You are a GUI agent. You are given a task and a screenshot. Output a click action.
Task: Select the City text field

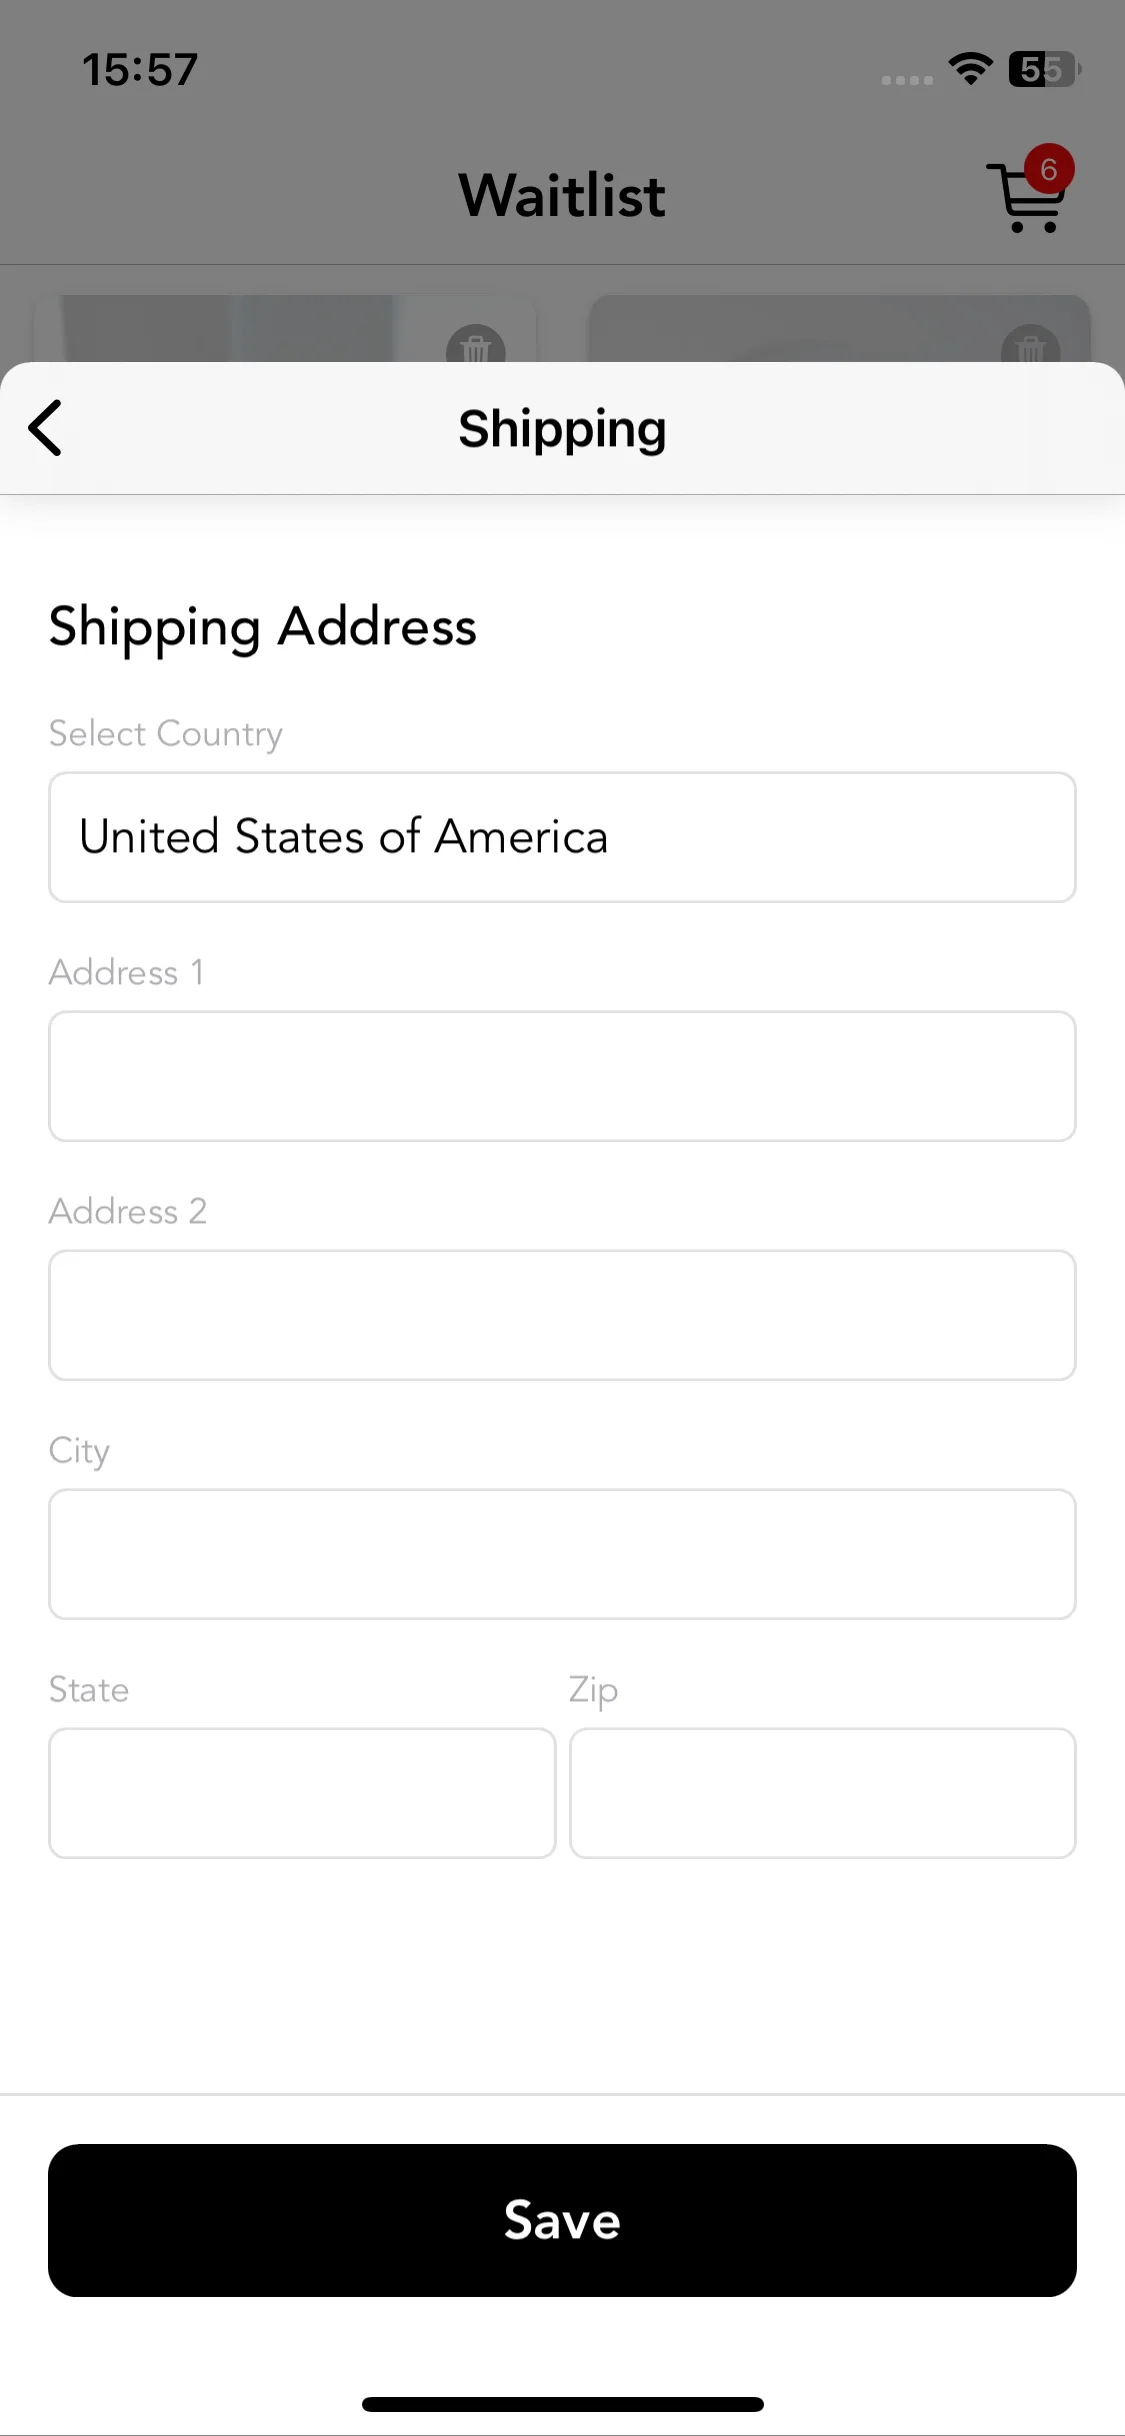tap(562, 1554)
